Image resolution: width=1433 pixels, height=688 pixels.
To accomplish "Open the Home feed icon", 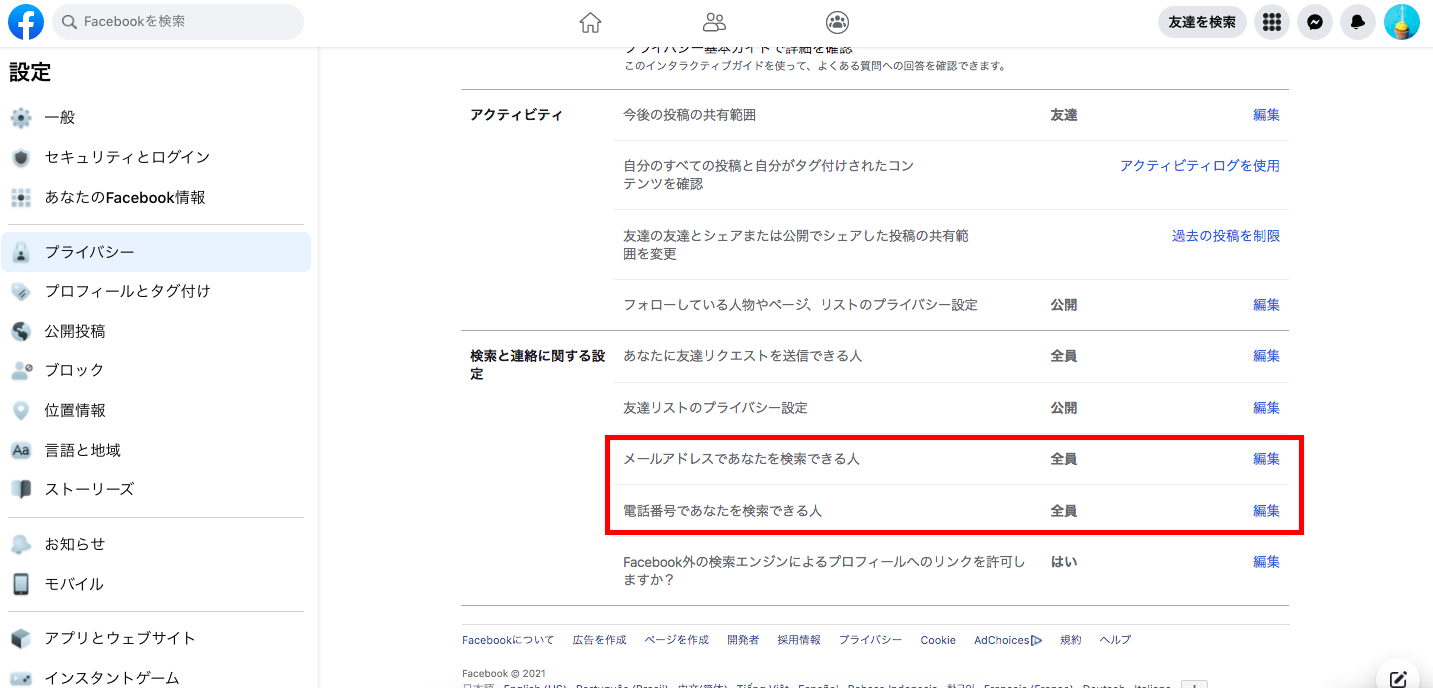I will 591,22.
